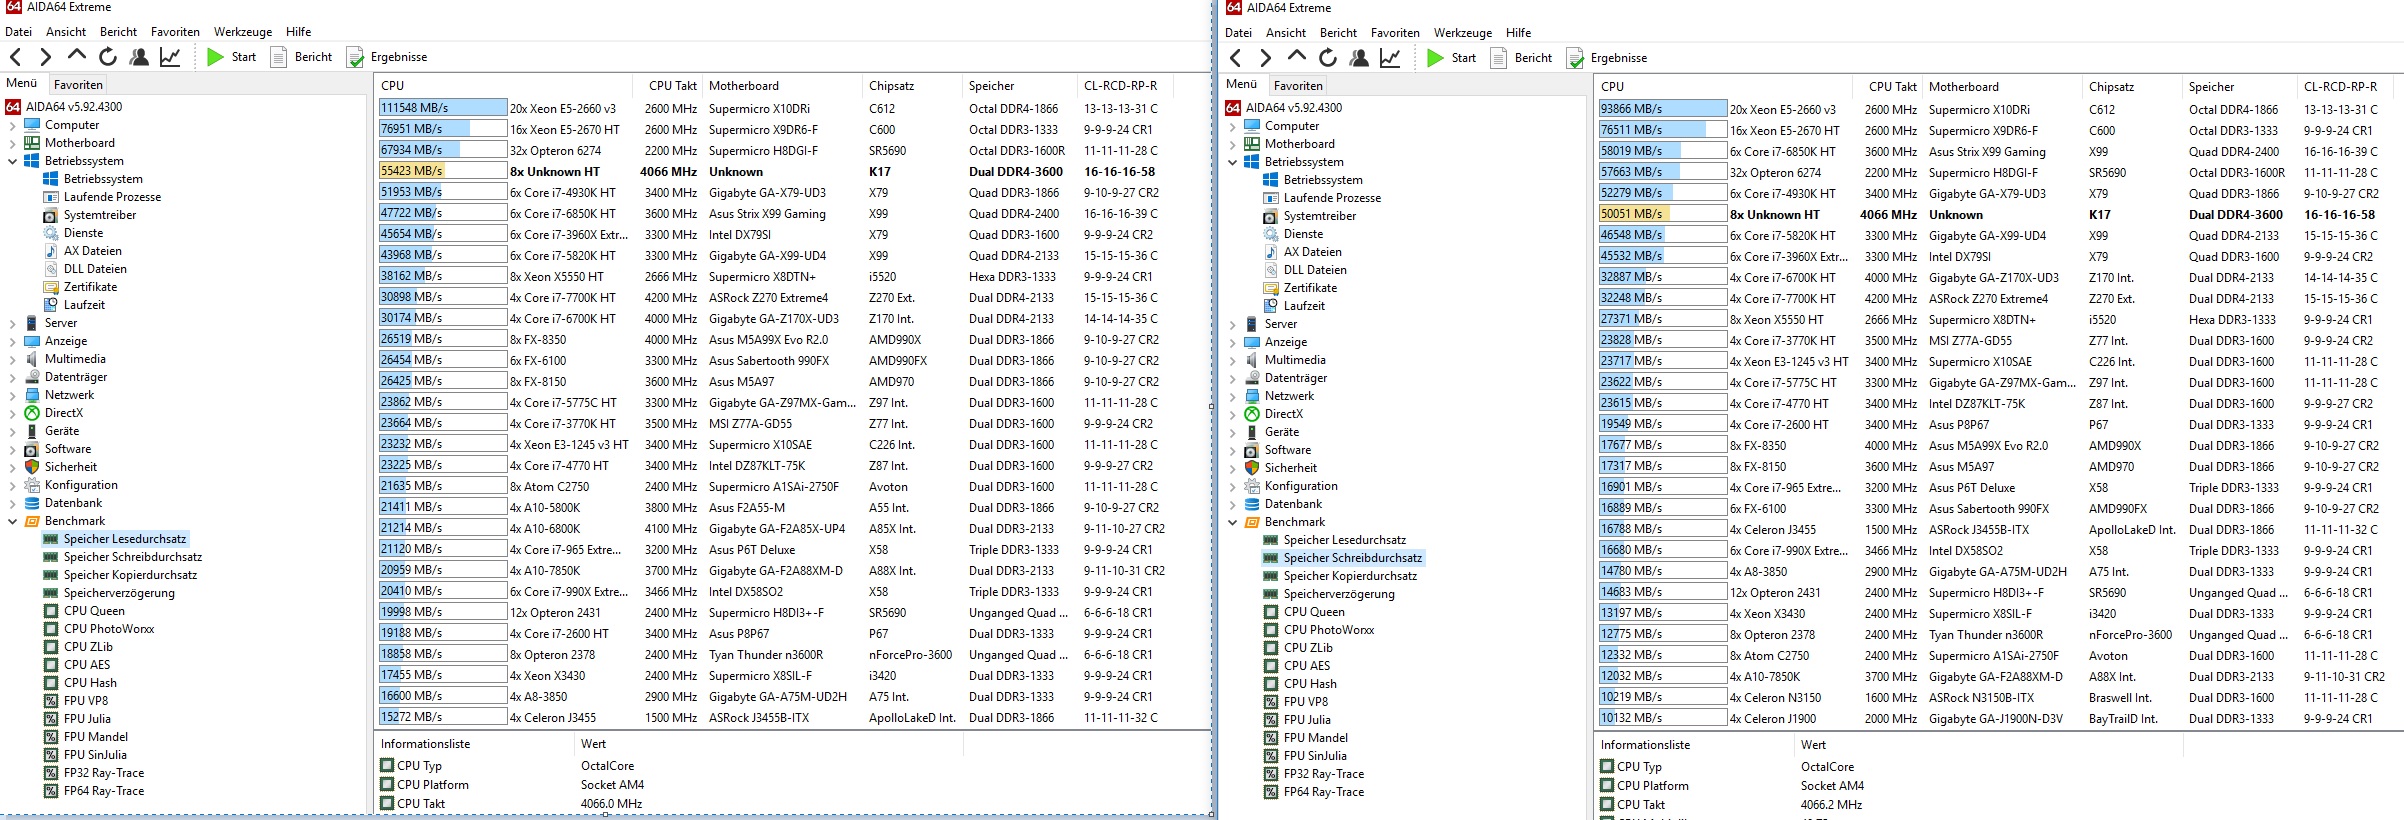Viewport: 2404px width, 820px height.
Task: Select the highlighted 55423 MB/s result bar
Action: tap(443, 171)
